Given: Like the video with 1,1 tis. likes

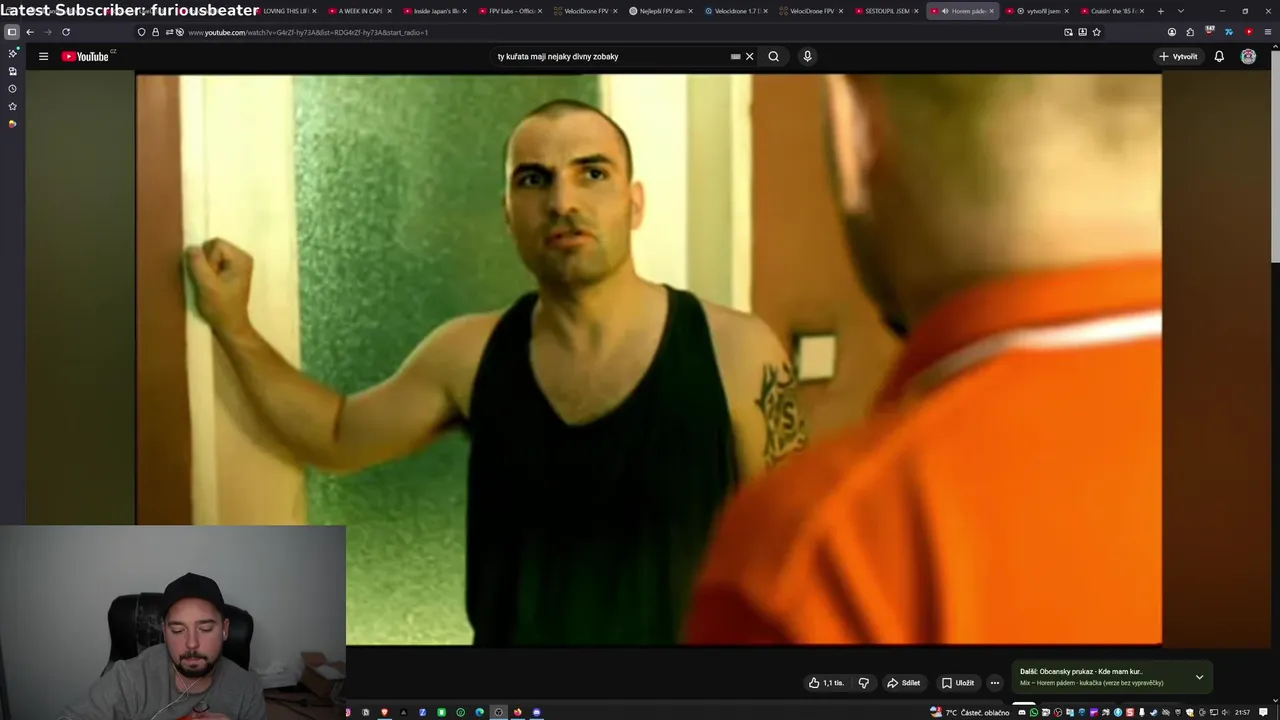Looking at the screenshot, I should [x=826, y=683].
